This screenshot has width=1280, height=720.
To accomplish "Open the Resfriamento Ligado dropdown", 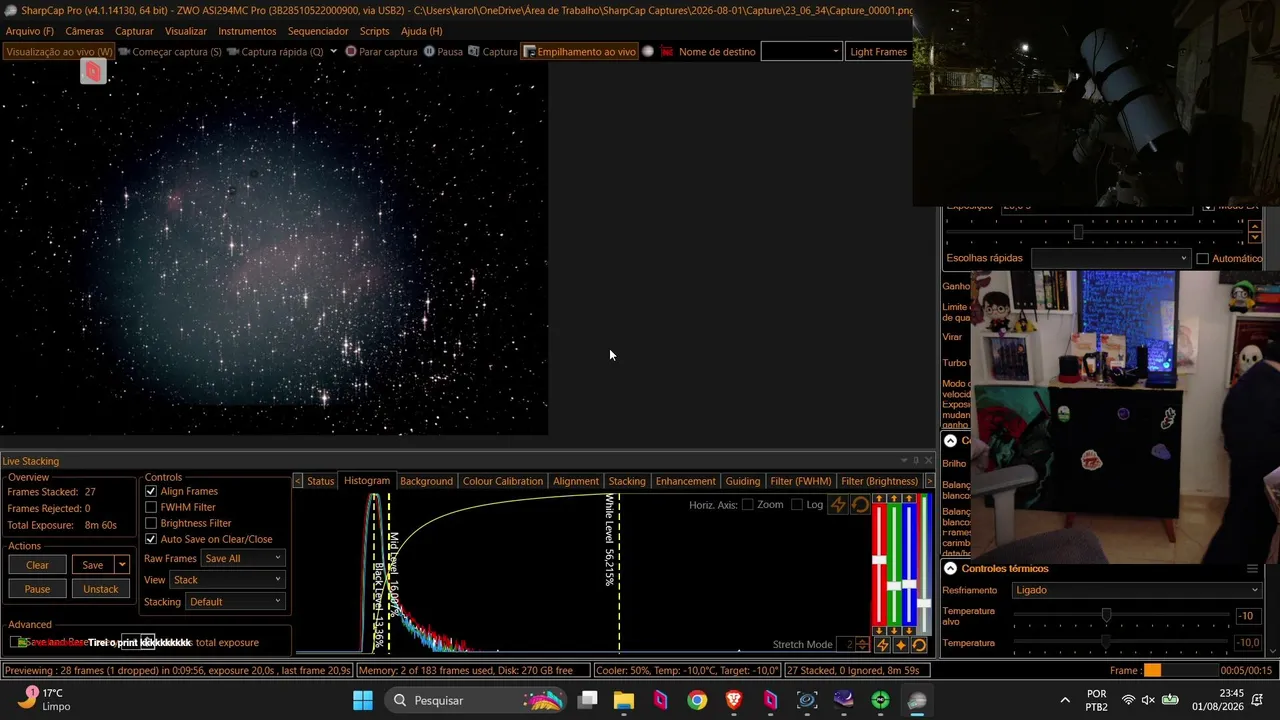I will pos(1137,590).
